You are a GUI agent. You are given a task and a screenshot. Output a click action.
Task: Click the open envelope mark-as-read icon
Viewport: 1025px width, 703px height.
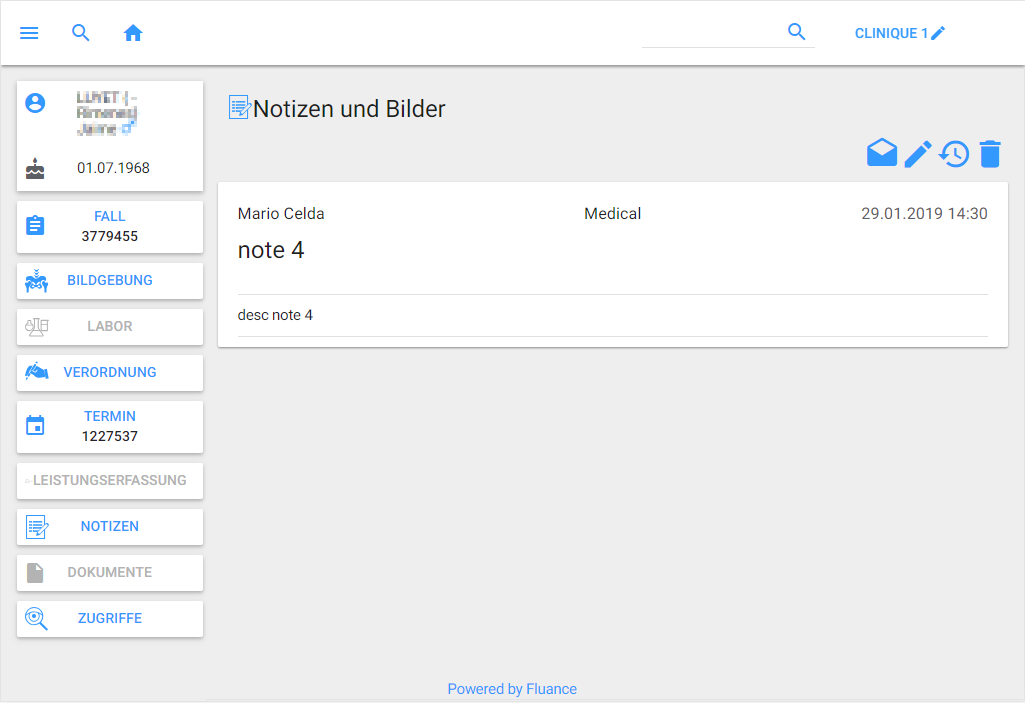(881, 153)
